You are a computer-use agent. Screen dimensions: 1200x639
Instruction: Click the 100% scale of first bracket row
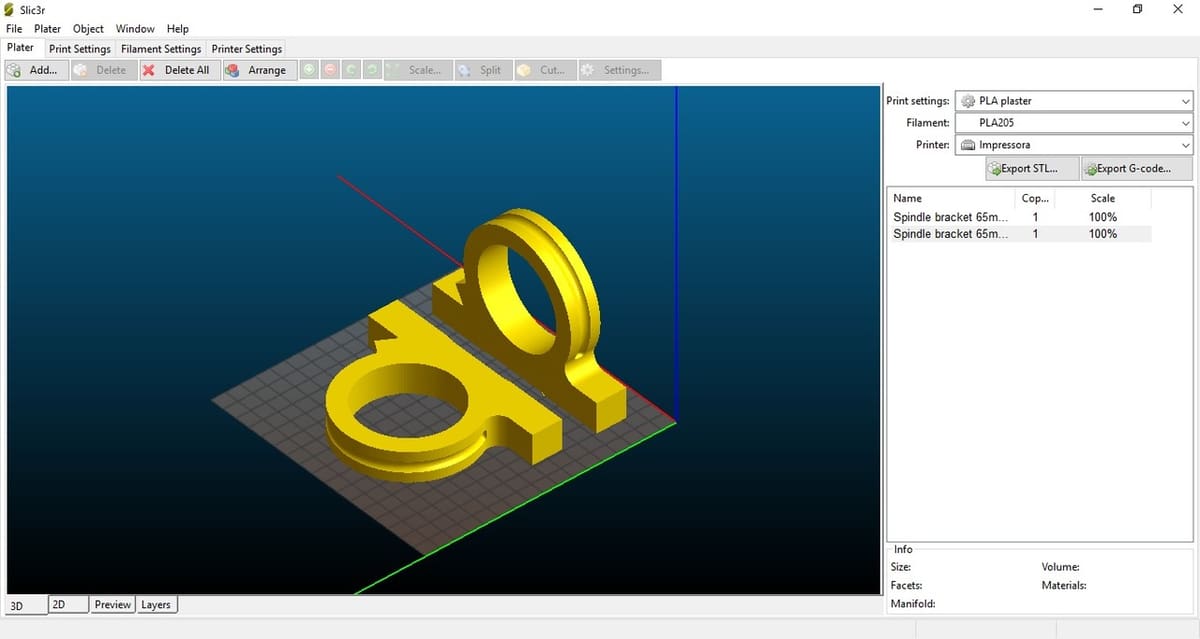point(1103,217)
